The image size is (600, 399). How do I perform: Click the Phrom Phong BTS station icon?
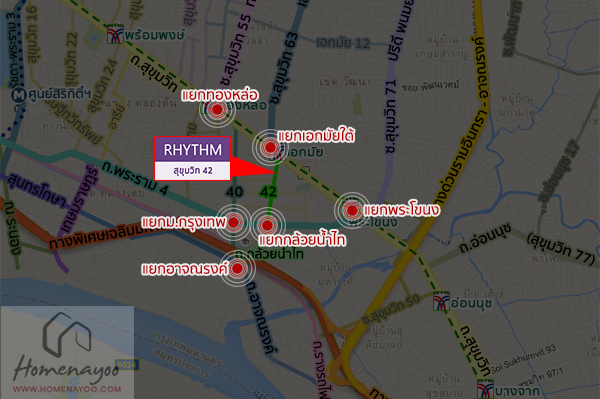click(115, 34)
